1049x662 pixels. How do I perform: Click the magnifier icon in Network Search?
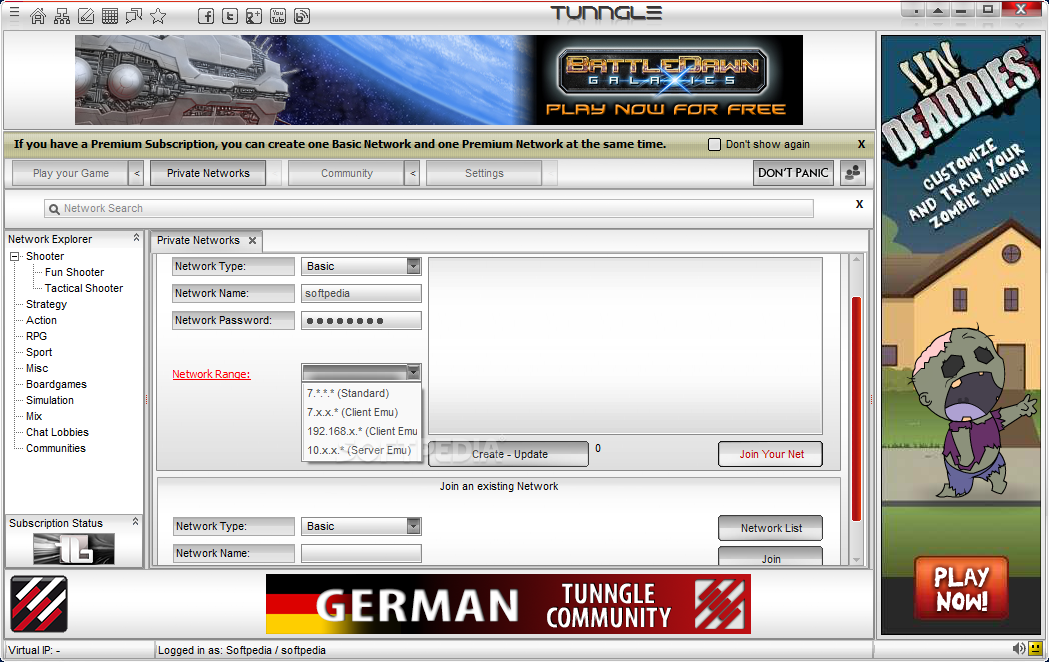pos(54,209)
